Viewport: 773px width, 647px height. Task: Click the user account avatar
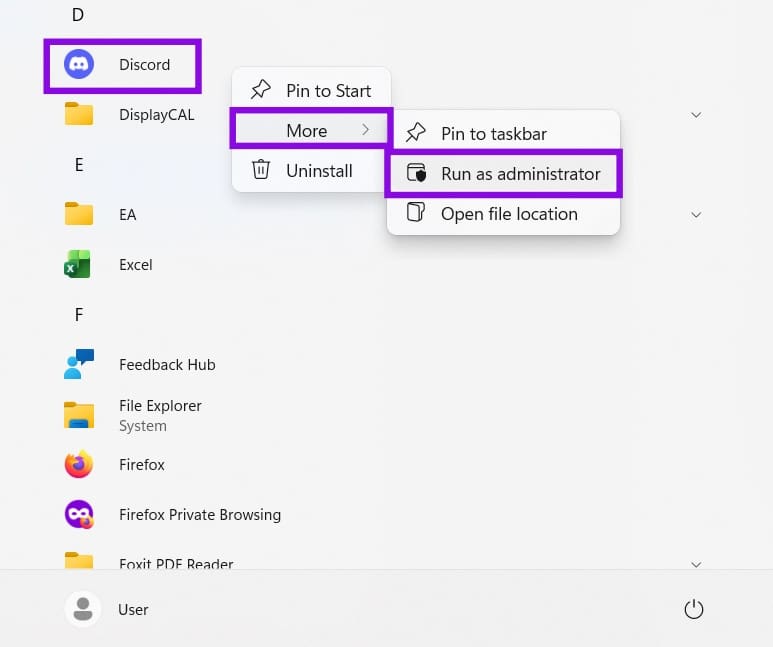coord(83,610)
